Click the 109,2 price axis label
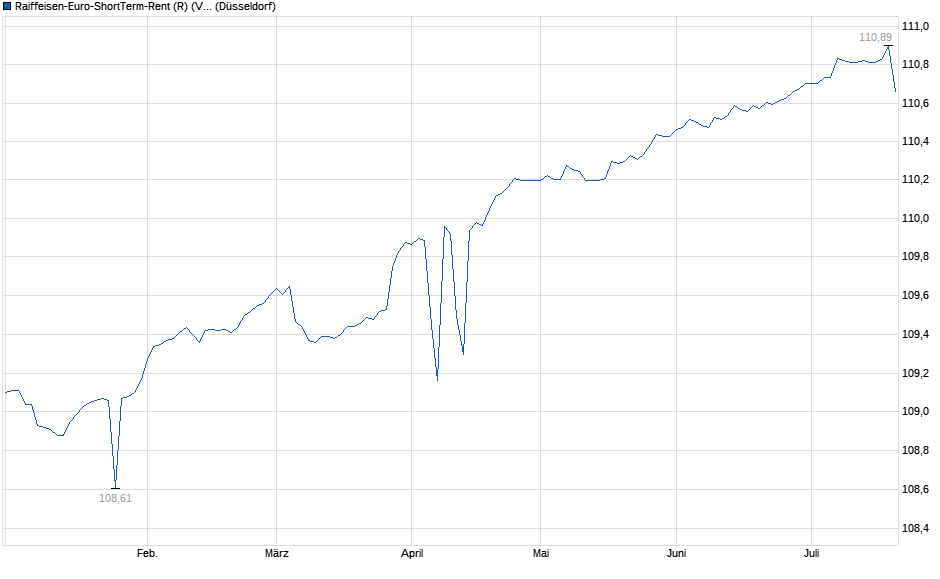This screenshot has width=940, height=579. [x=915, y=373]
